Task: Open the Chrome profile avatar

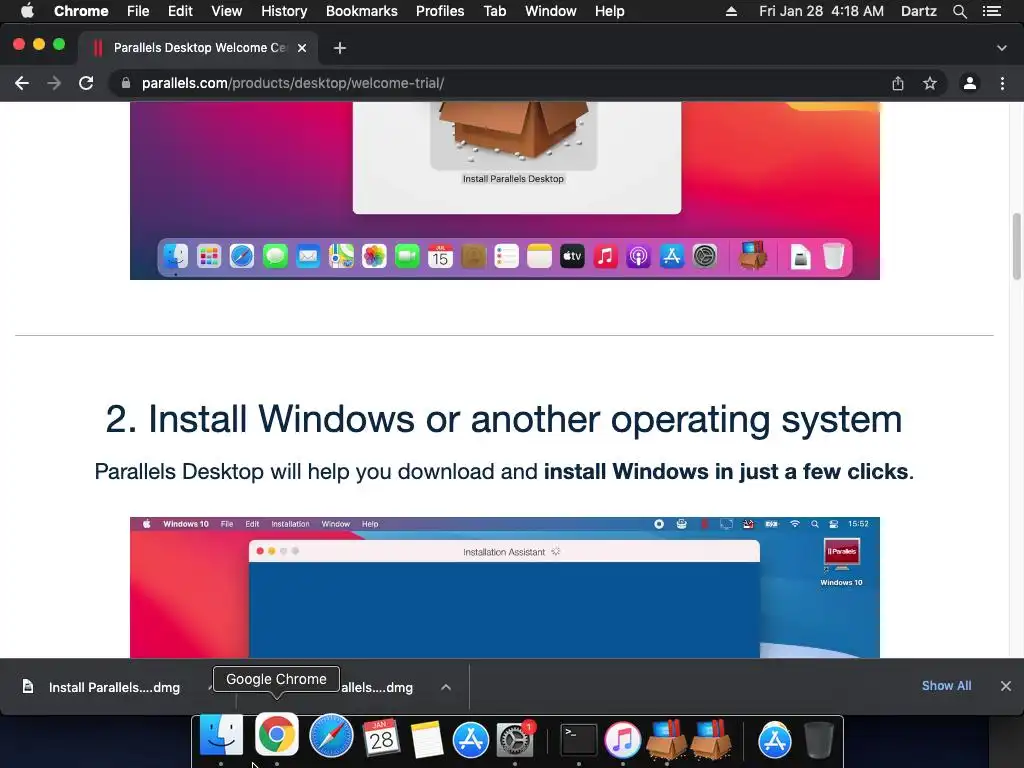Action: 970,83
